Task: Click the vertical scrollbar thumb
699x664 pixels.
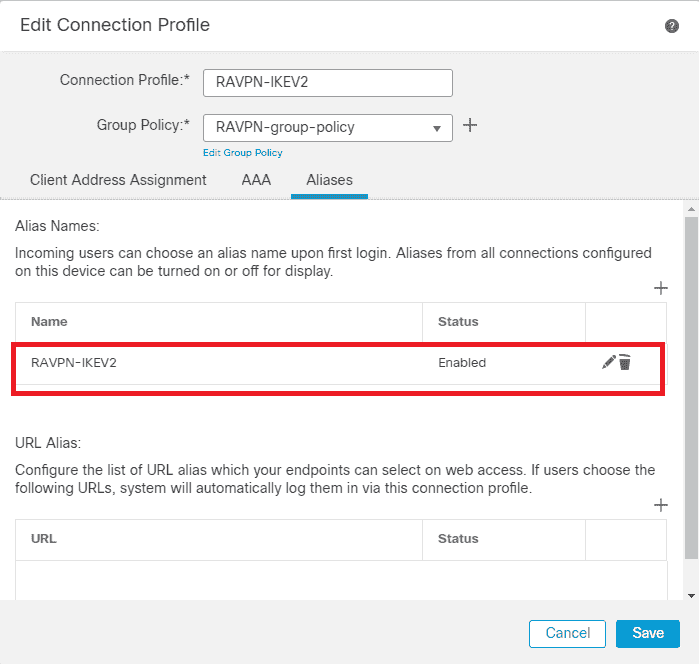Action: click(x=691, y=388)
